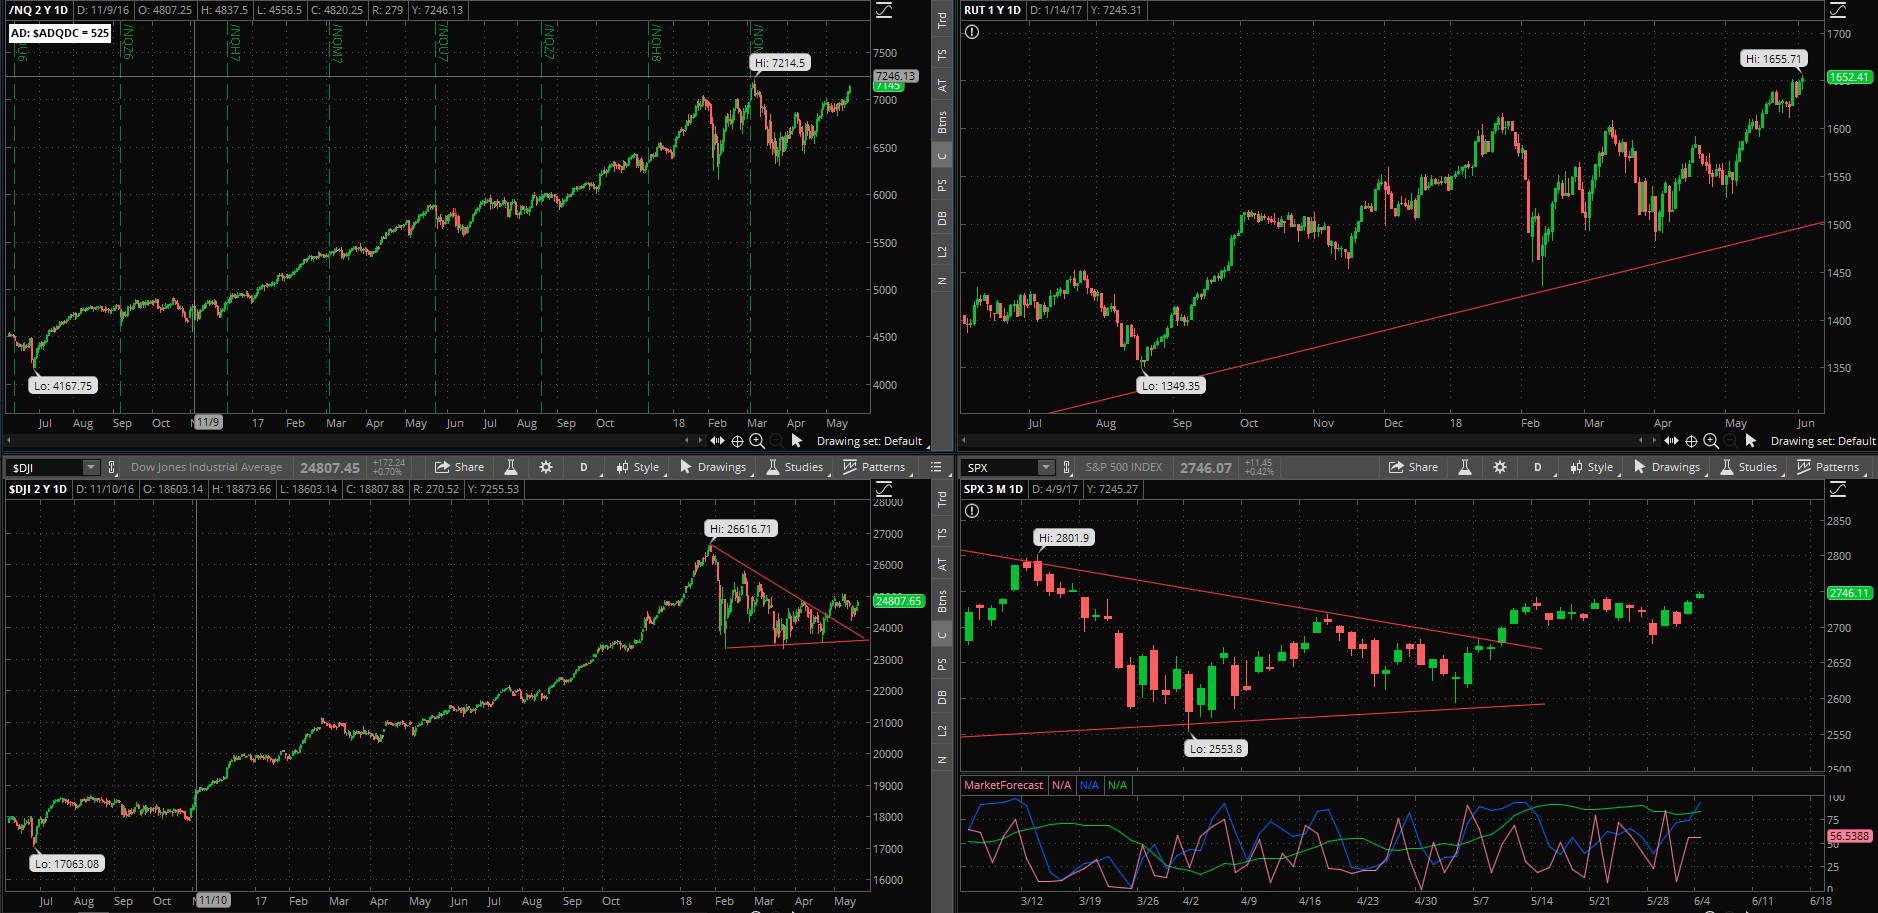Select the L2 side tab in the /NQ panel
1878x913 pixels.
[x=942, y=251]
